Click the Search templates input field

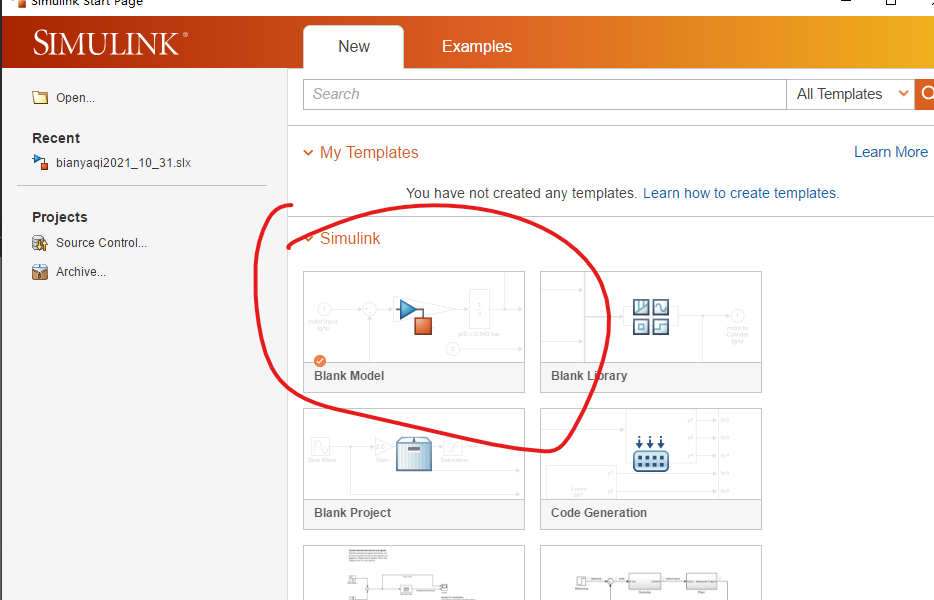click(544, 94)
